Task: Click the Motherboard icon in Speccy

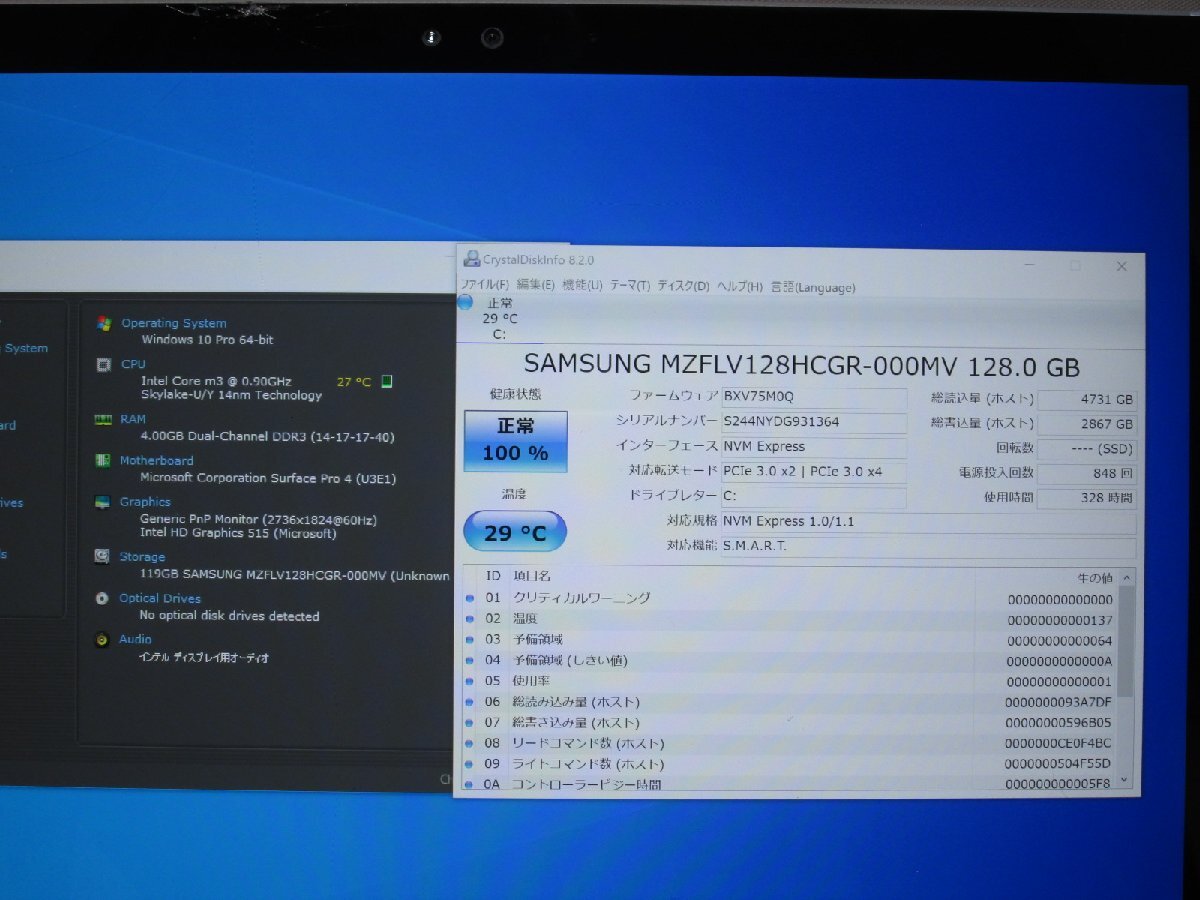Action: pos(103,461)
